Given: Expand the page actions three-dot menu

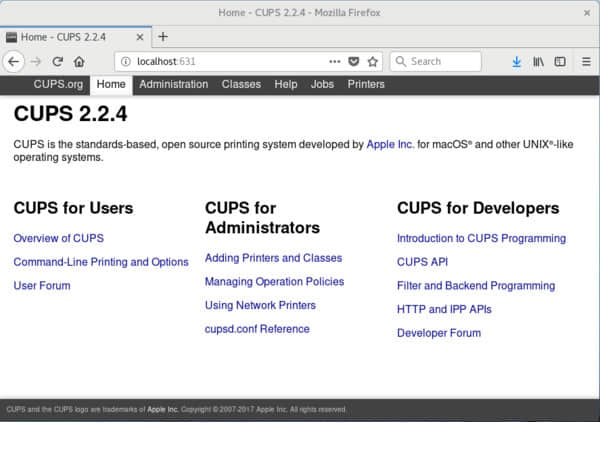Looking at the screenshot, I should click(x=335, y=61).
